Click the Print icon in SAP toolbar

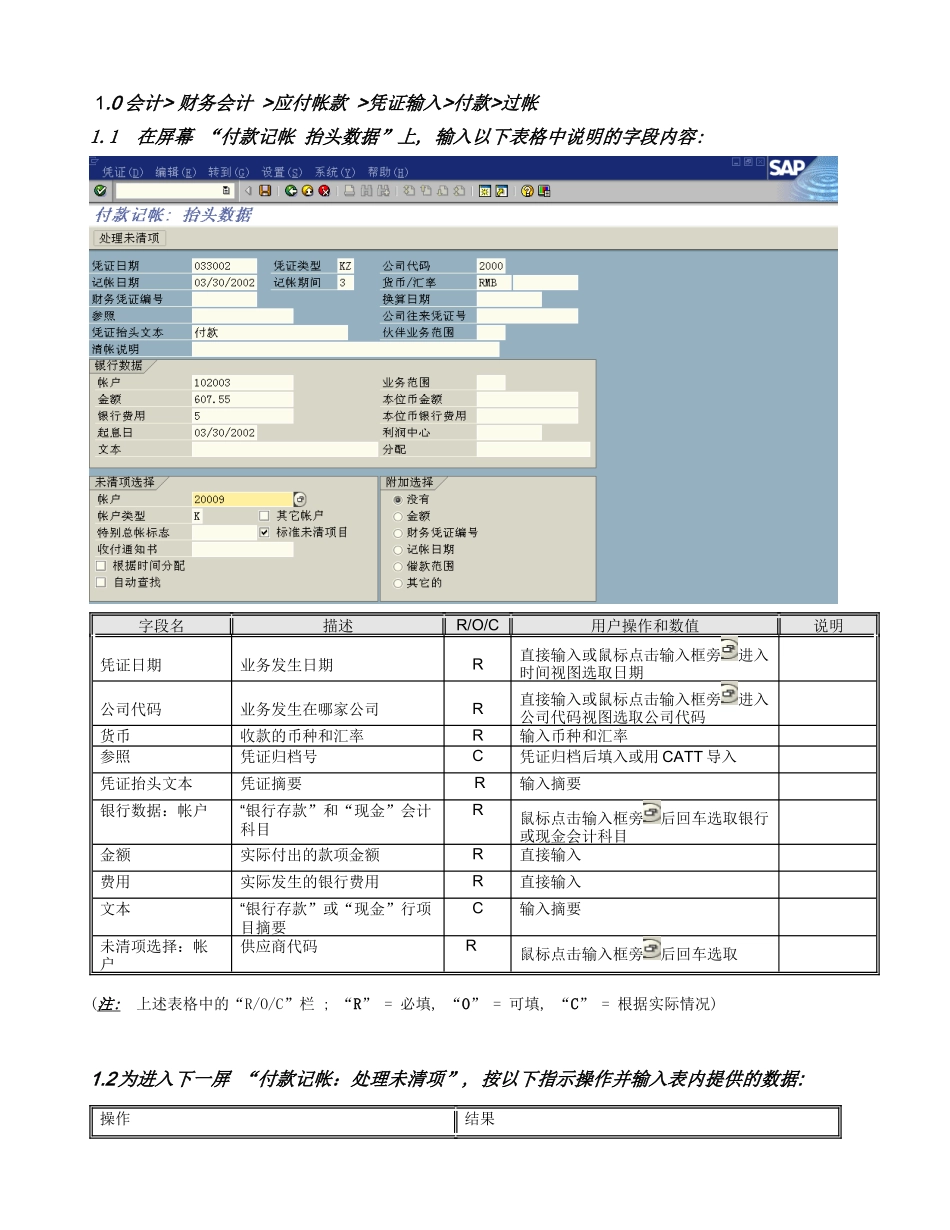coord(349,190)
